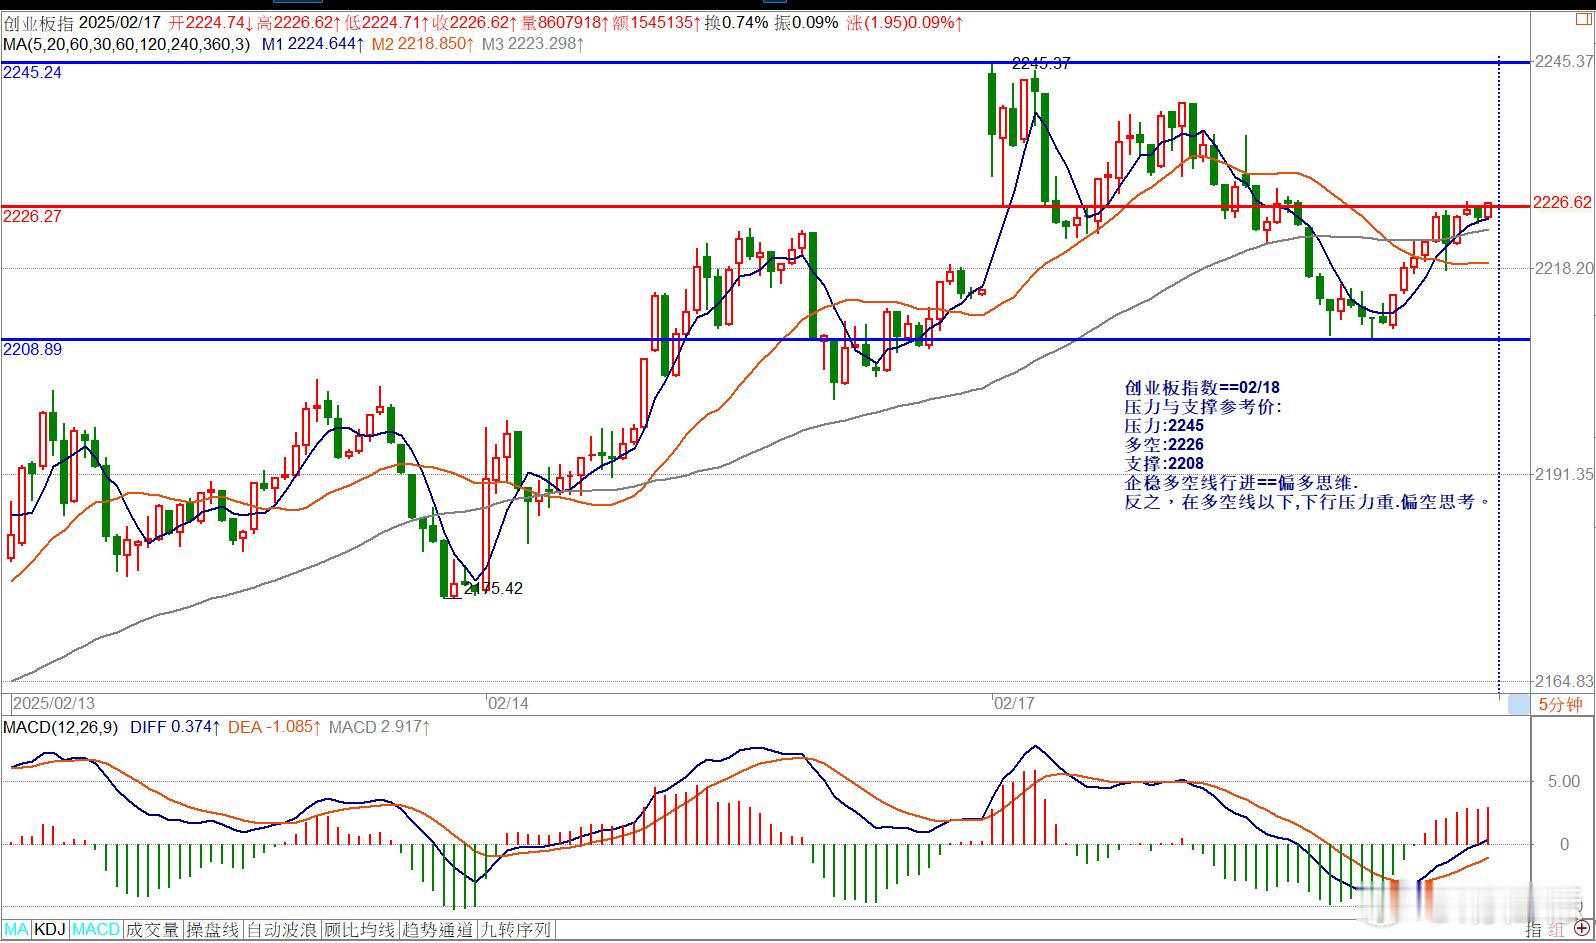Select the 顾比均线 indicator tab
This screenshot has width=1596, height=943.
point(360,930)
